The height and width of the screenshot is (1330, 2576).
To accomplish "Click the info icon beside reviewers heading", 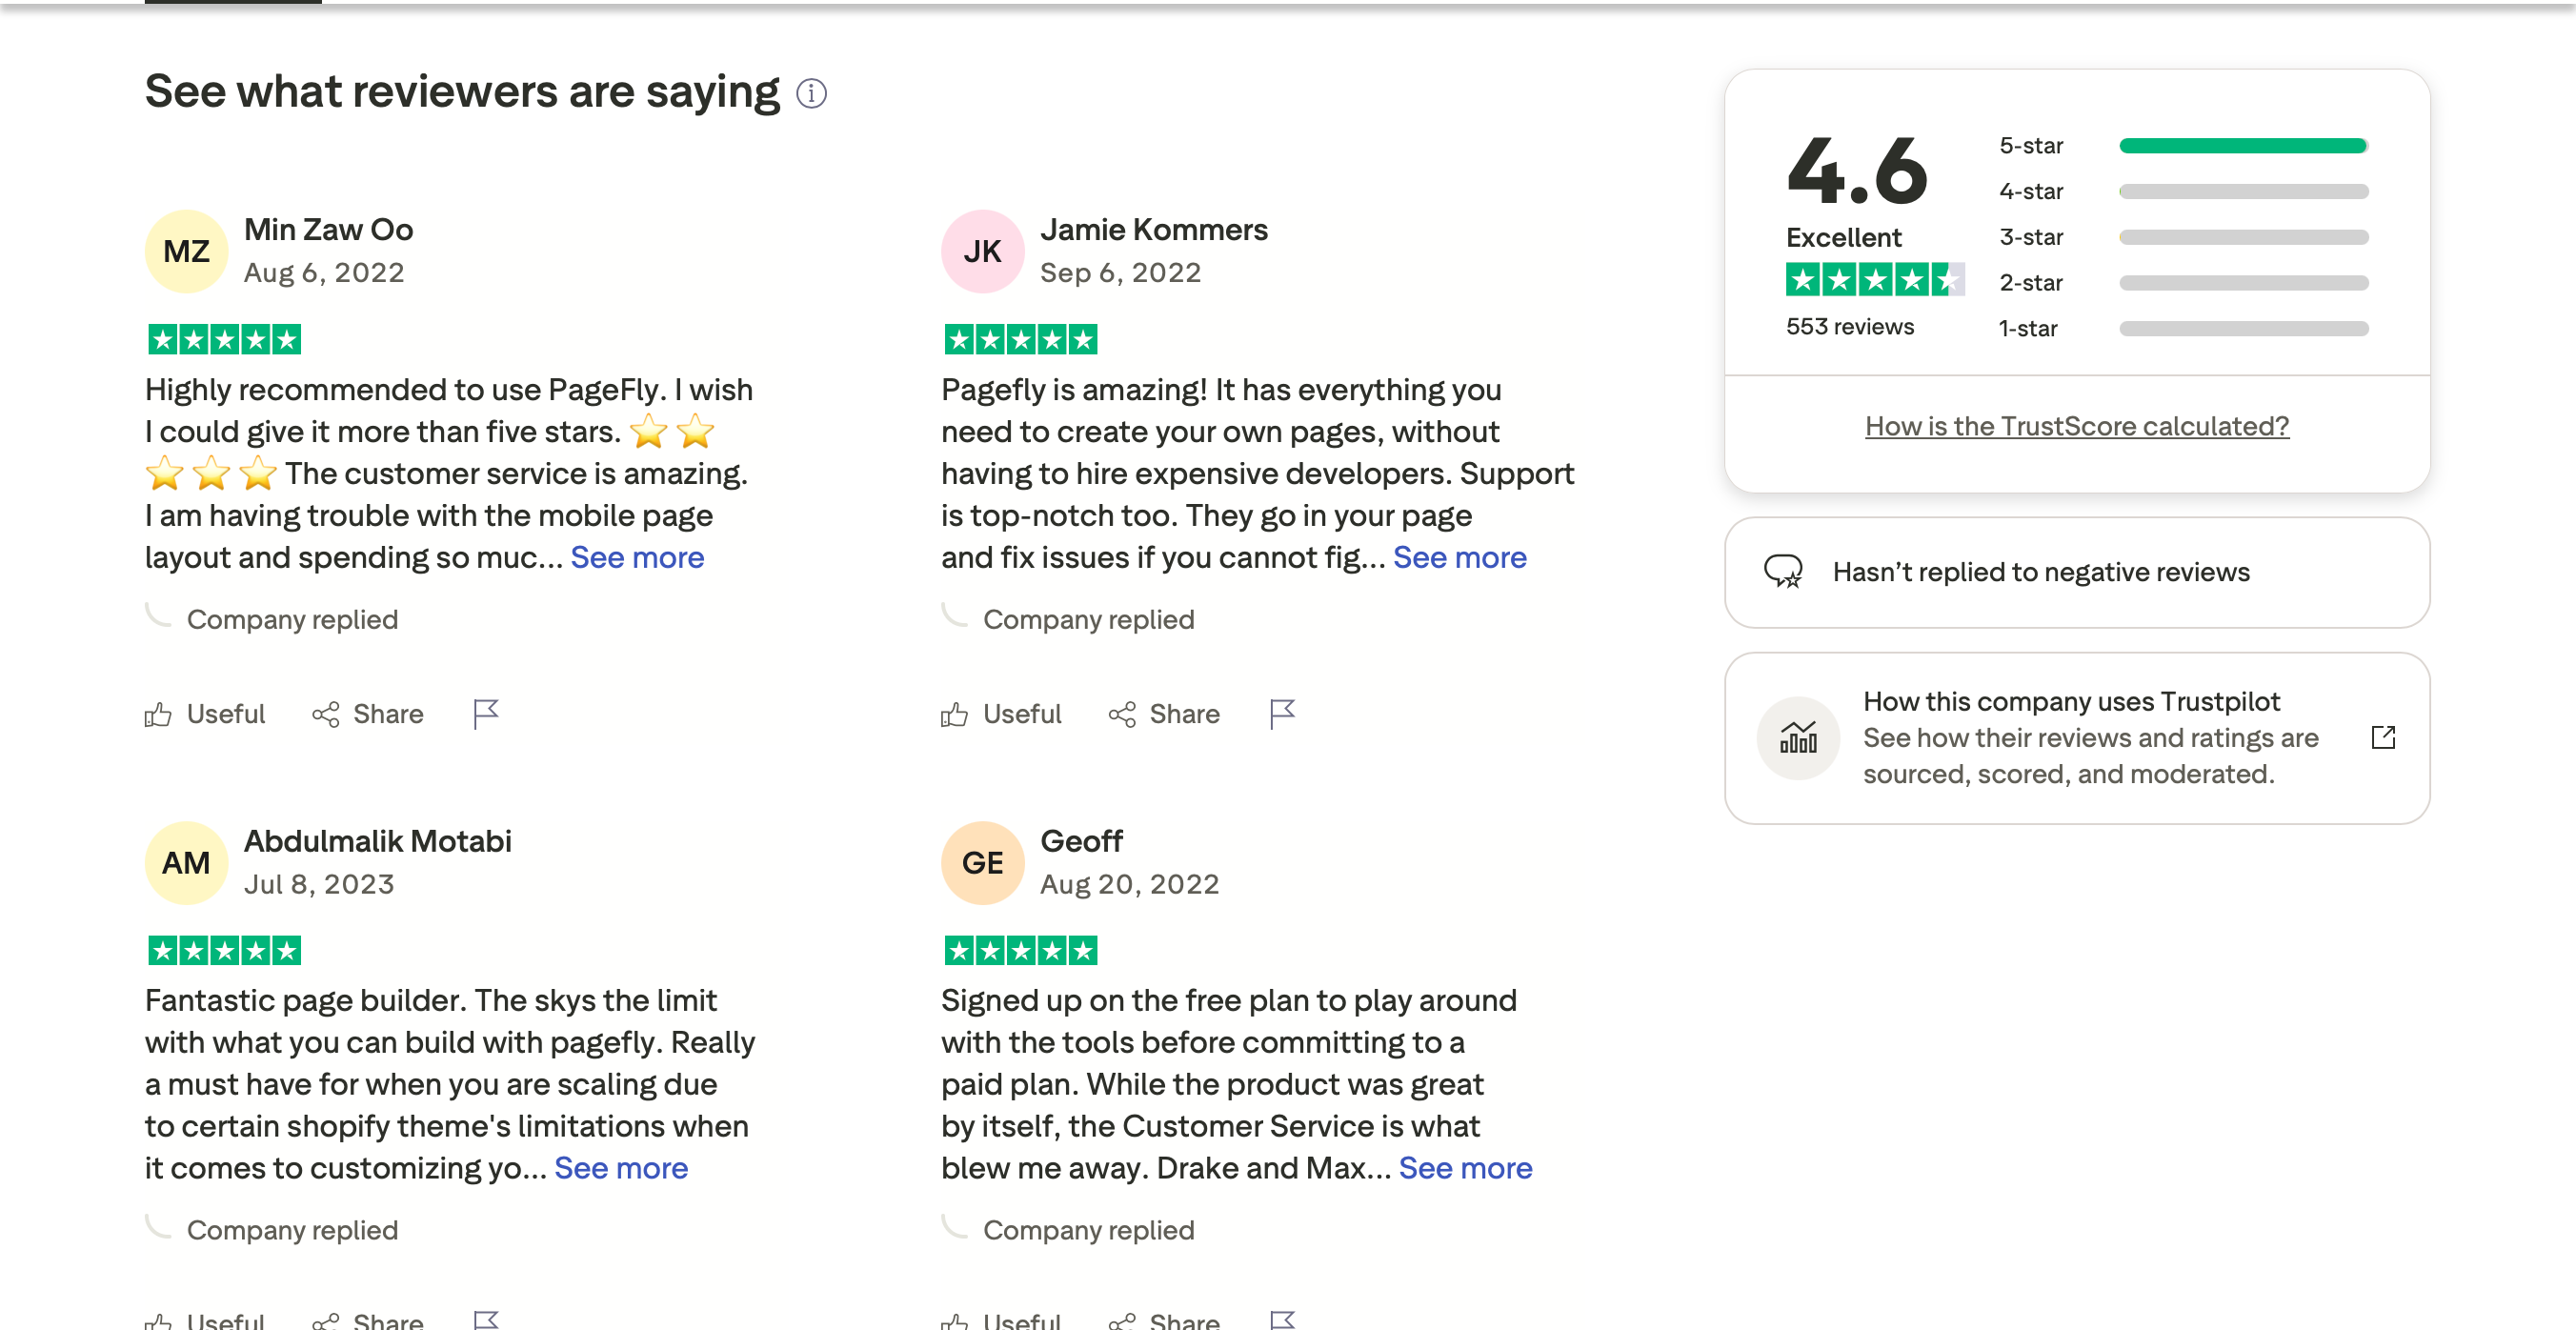I will [811, 94].
